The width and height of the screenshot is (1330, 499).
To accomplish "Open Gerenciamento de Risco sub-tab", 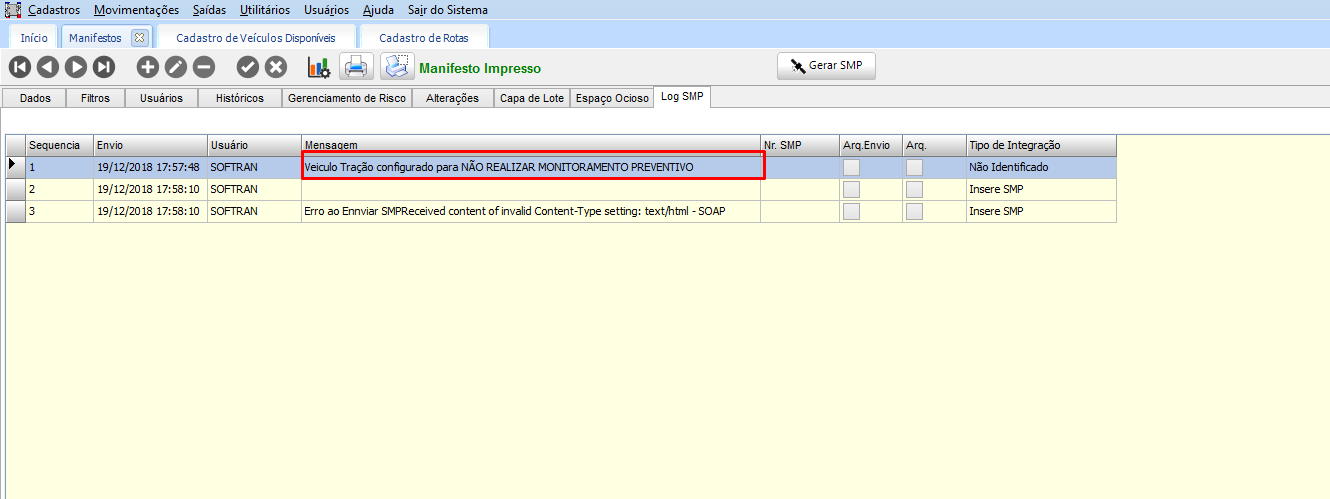I will tap(347, 98).
